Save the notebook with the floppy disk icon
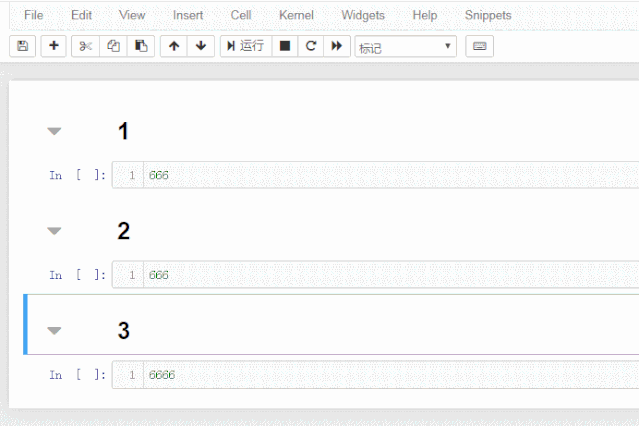Screen dimensions: 639x426 coord(22,46)
